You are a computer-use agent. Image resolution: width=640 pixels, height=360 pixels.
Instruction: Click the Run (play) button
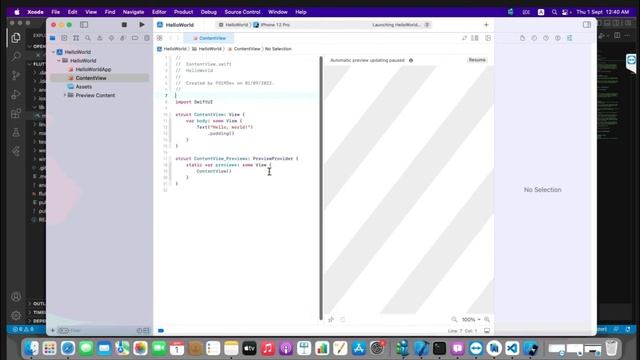click(142, 25)
